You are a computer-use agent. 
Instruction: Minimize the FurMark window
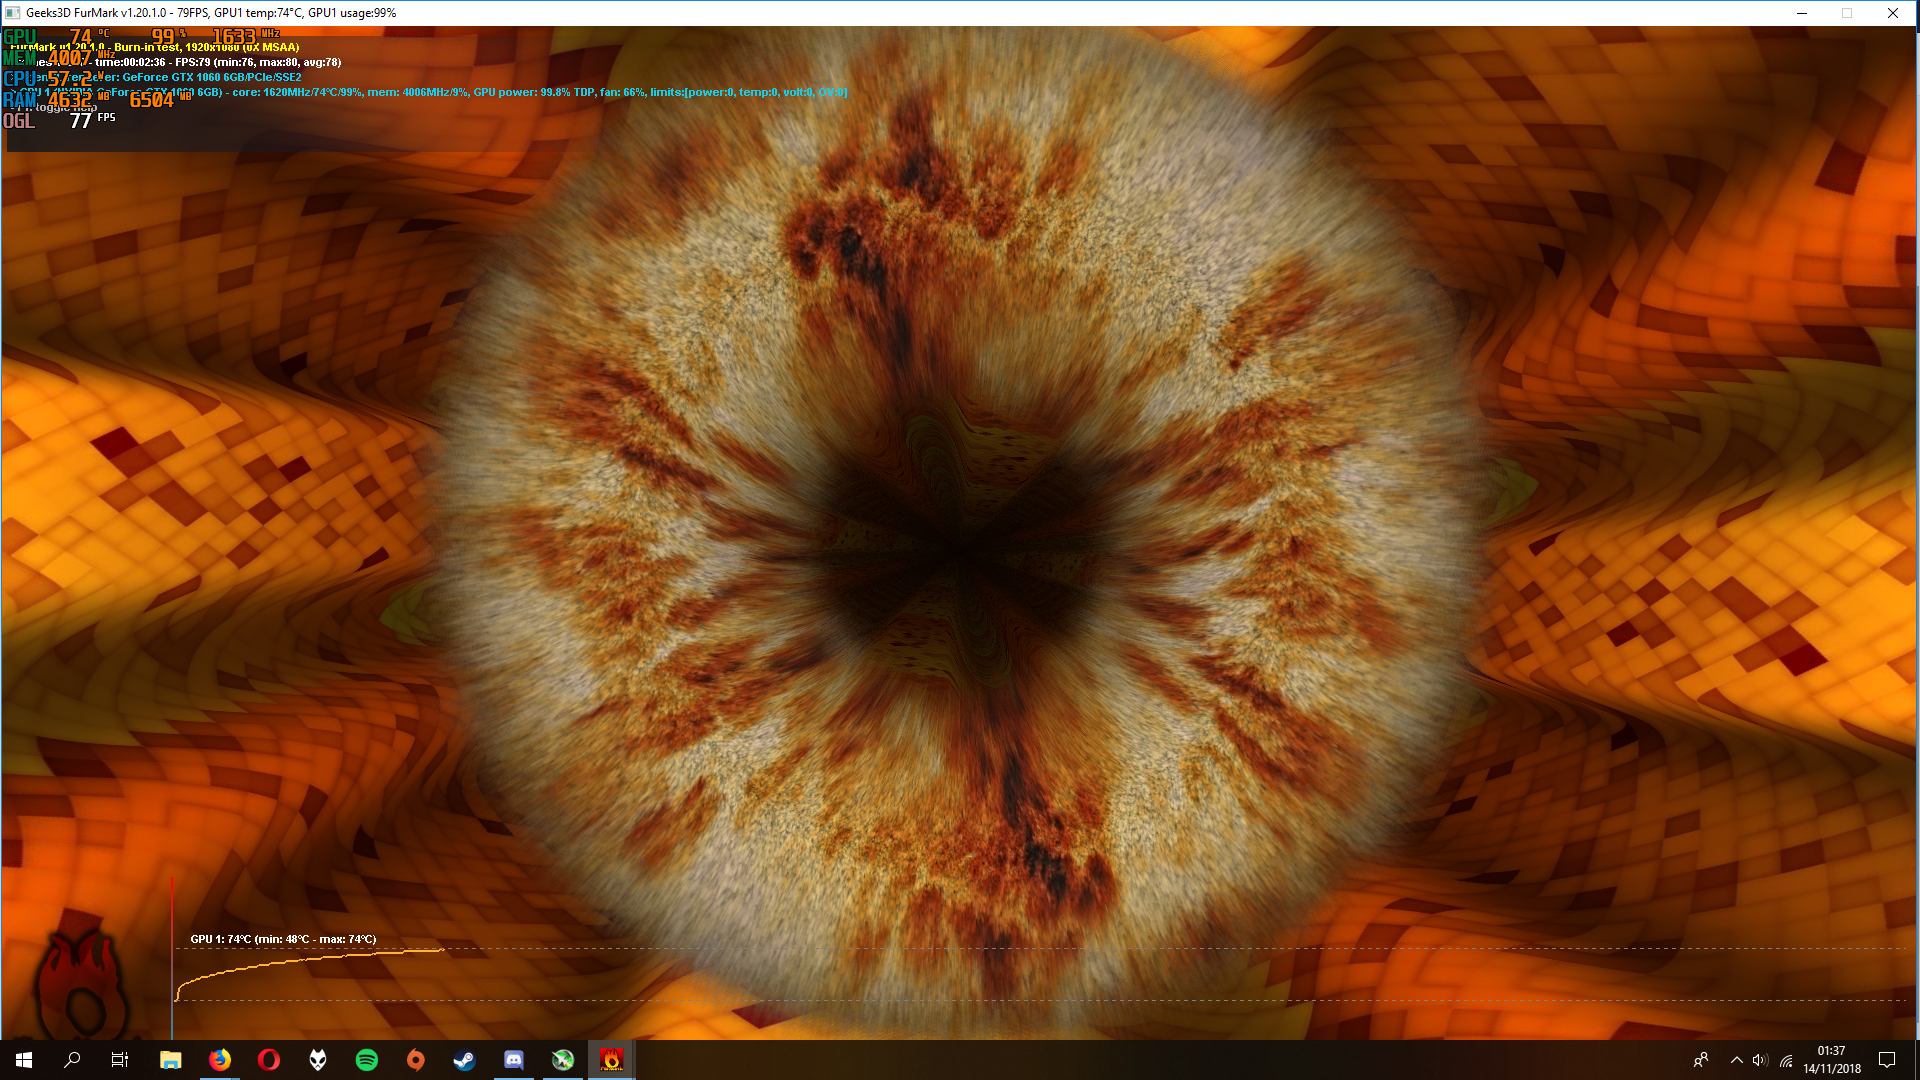coord(1802,13)
